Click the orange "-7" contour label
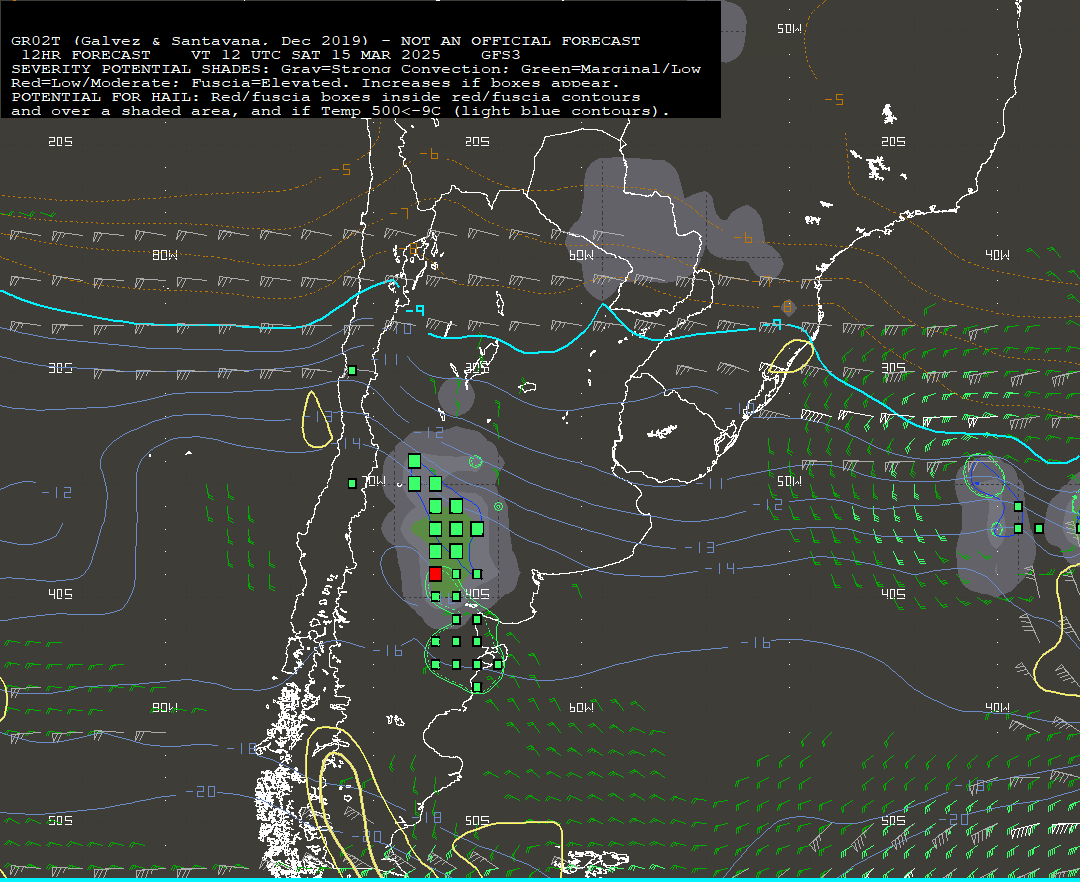Viewport: 1080px width, 882px height. (x=399, y=213)
